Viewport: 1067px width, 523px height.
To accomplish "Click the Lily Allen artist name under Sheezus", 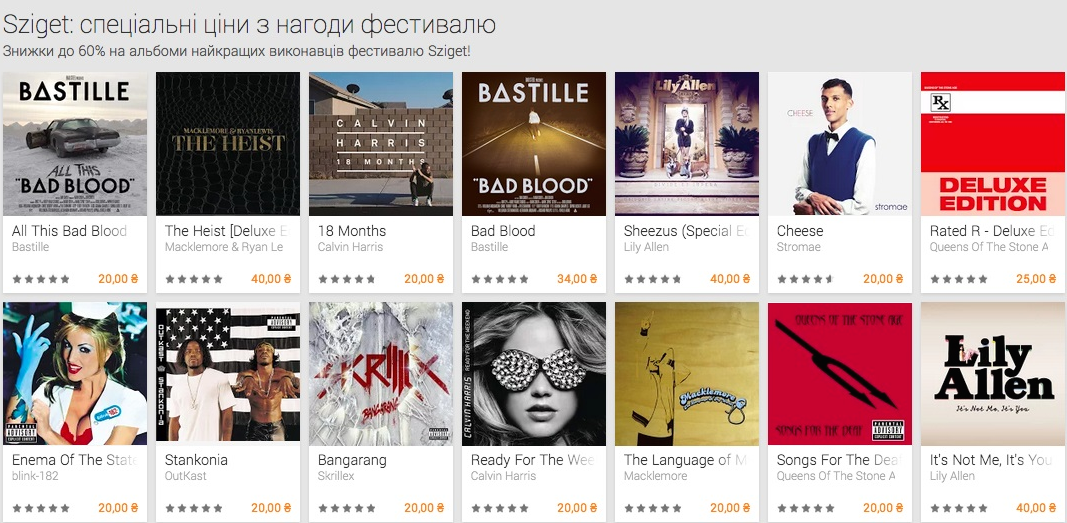I will tap(646, 247).
